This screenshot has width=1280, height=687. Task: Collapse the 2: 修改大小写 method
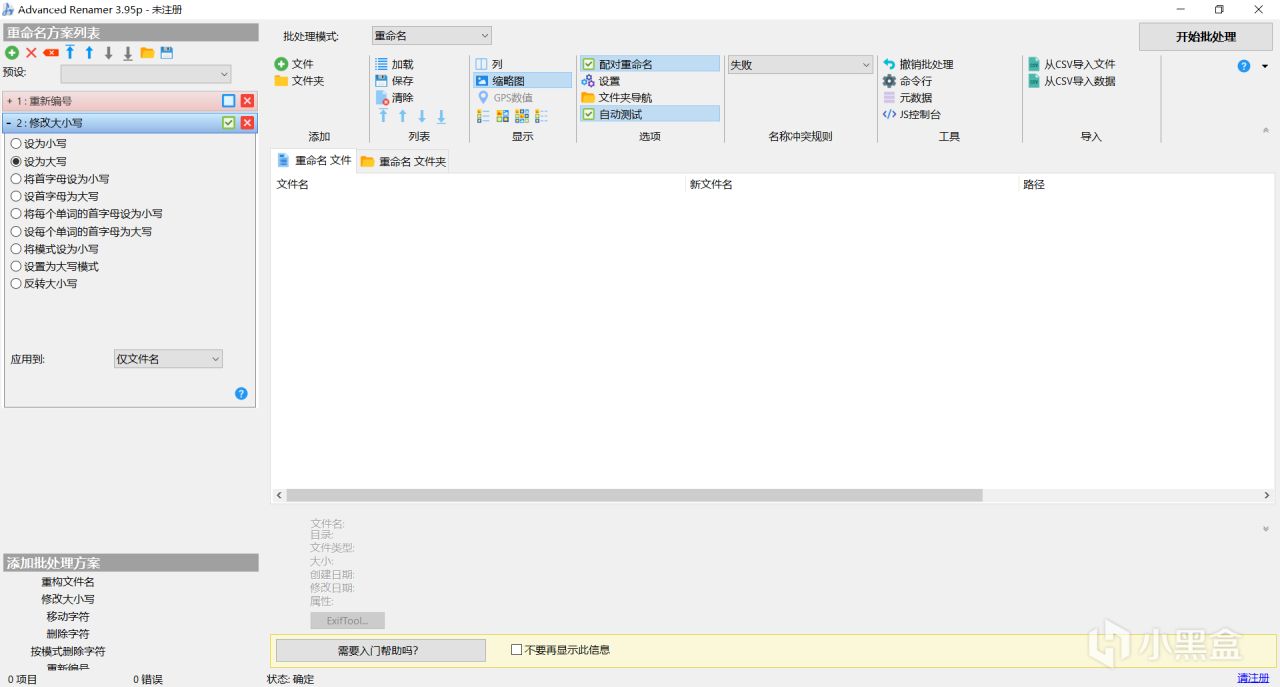pos(9,123)
